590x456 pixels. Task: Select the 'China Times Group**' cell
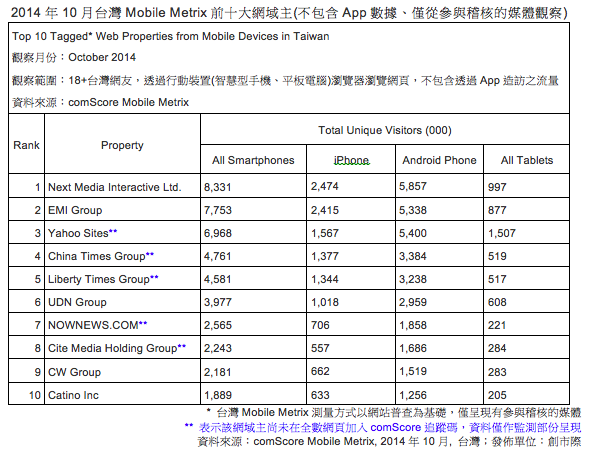coord(123,255)
